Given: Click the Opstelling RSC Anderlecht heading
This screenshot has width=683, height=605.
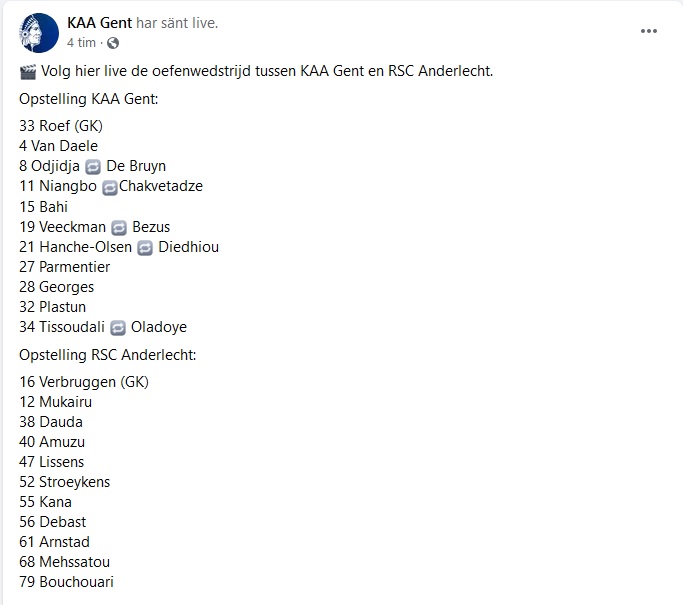Looking at the screenshot, I should [108, 355].
